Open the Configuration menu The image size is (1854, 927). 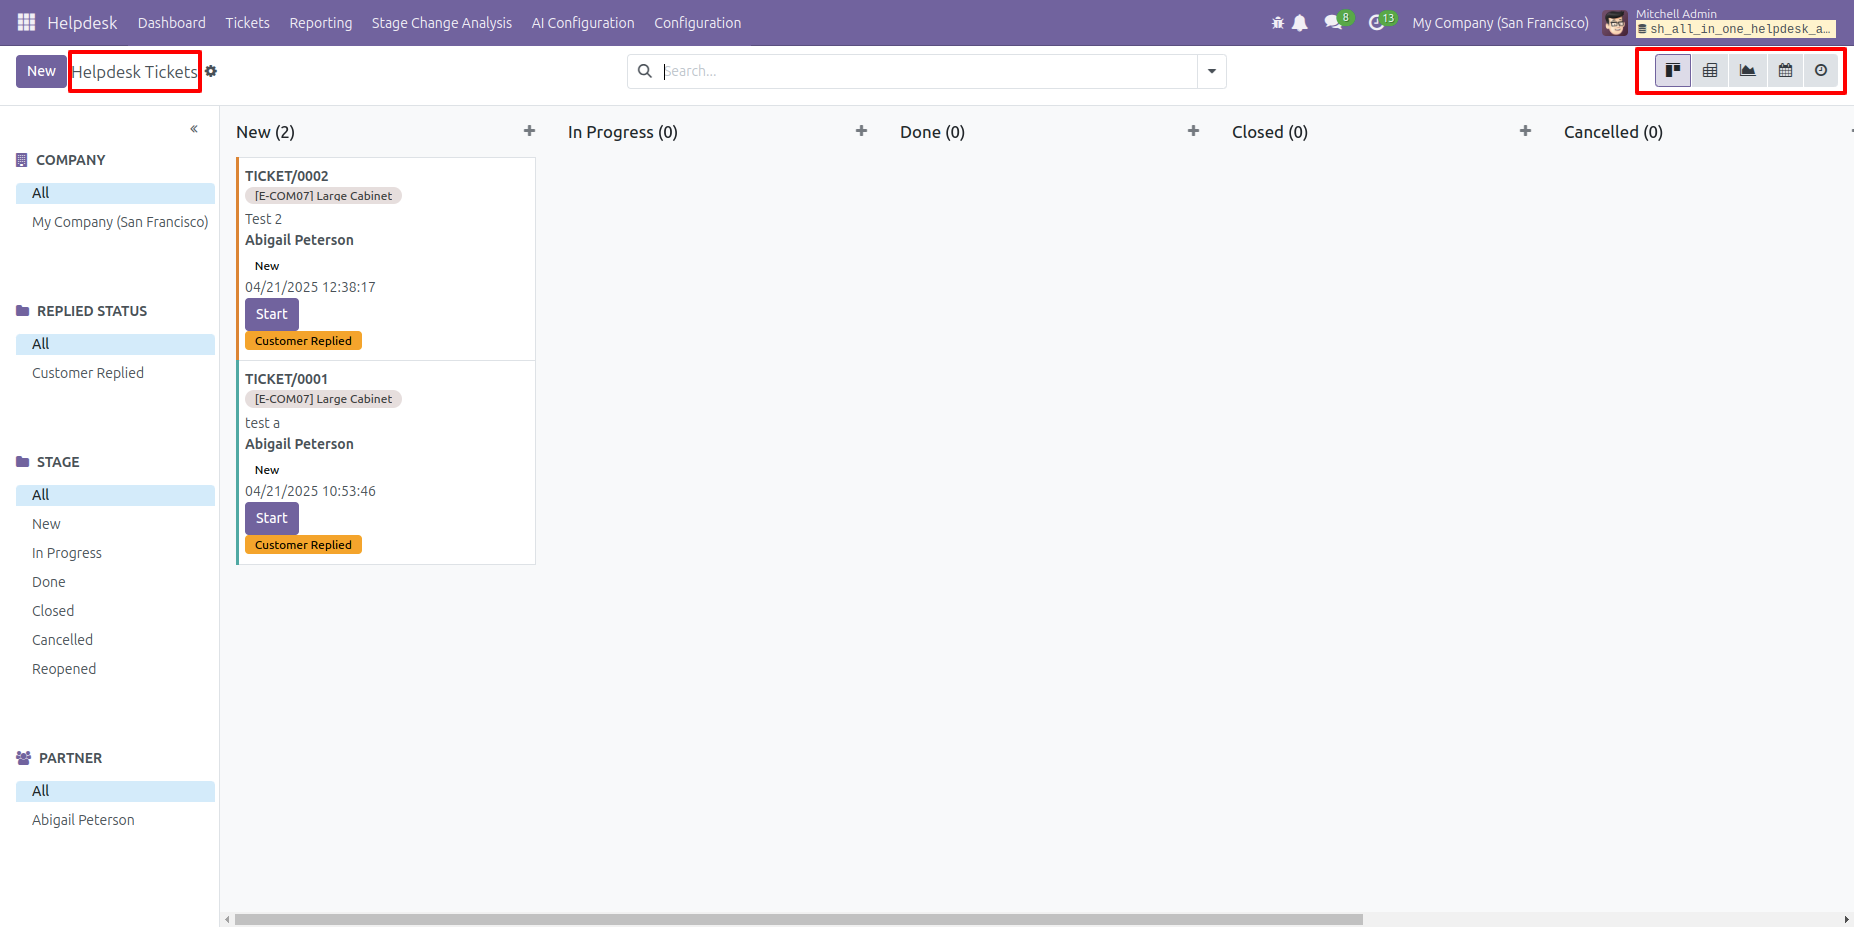point(698,23)
